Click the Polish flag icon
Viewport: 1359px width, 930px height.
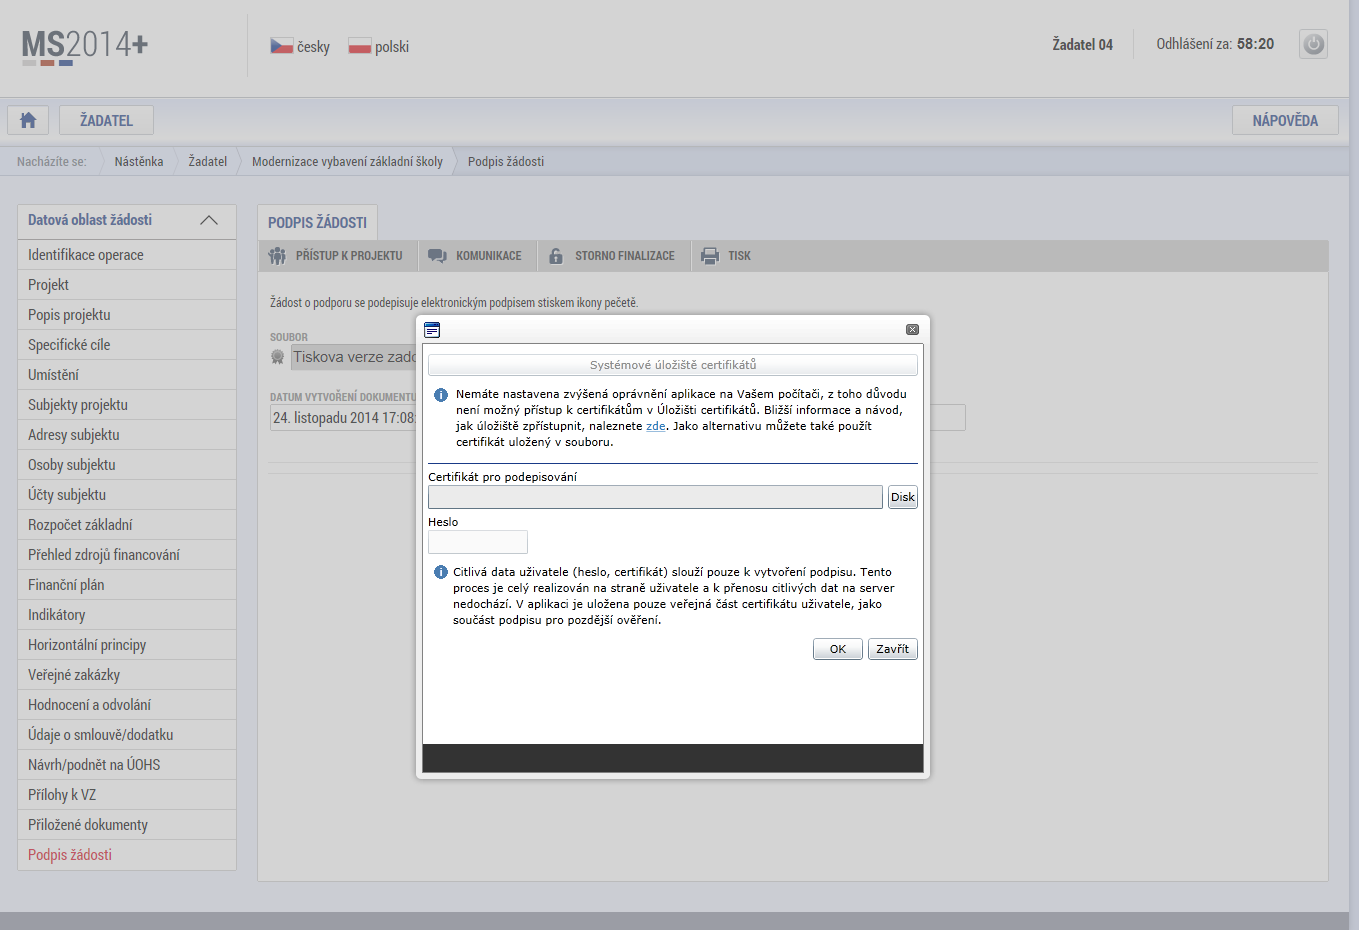tap(359, 46)
